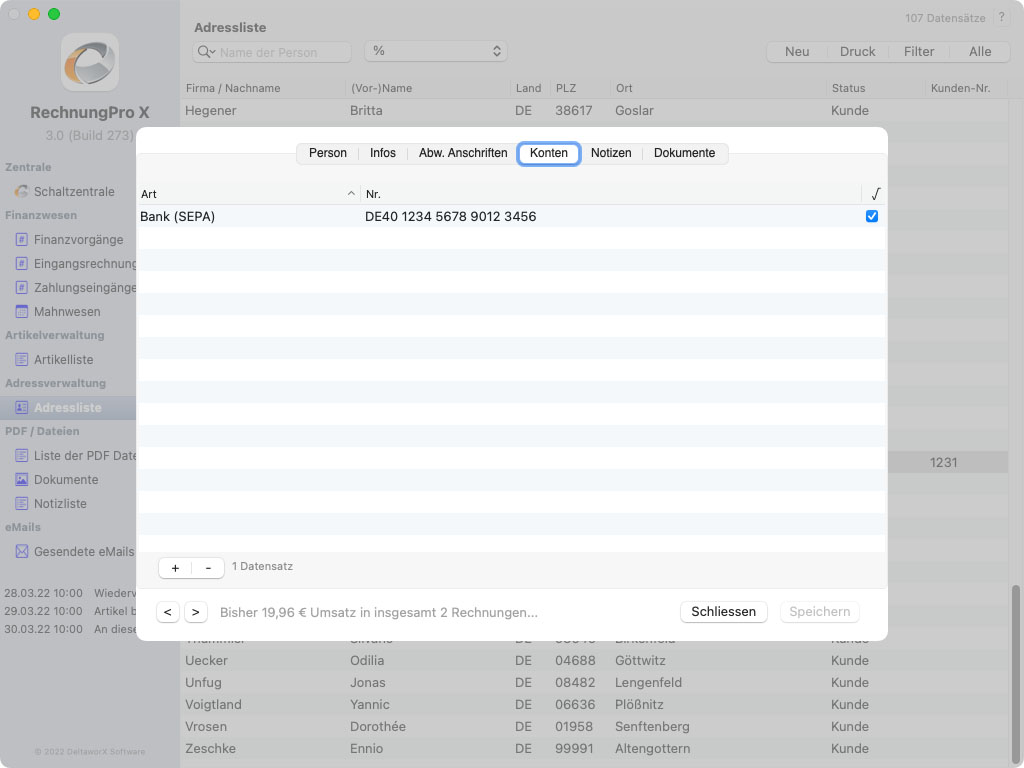
Task: Click the Name der Person search field
Action: (283, 52)
